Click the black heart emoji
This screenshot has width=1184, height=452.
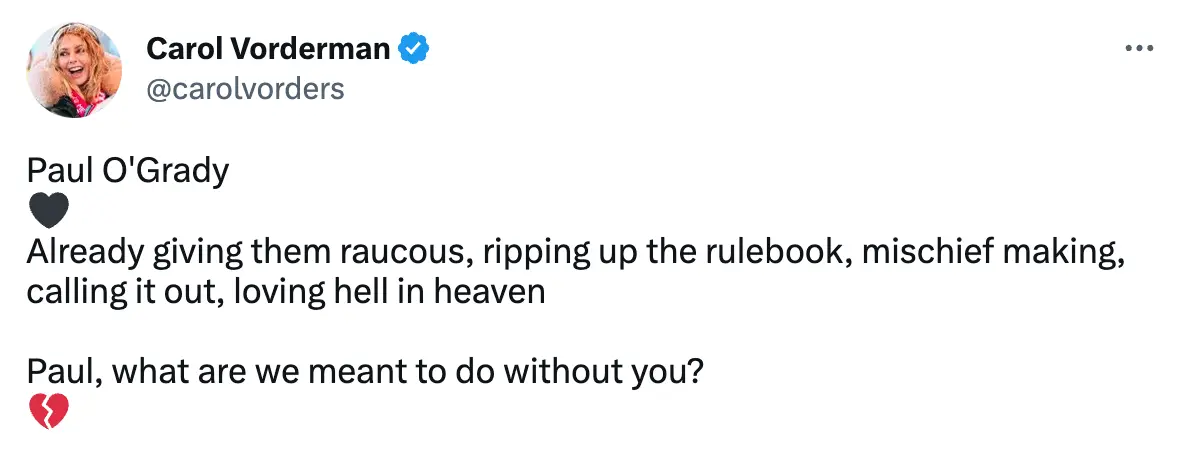[x=49, y=211]
